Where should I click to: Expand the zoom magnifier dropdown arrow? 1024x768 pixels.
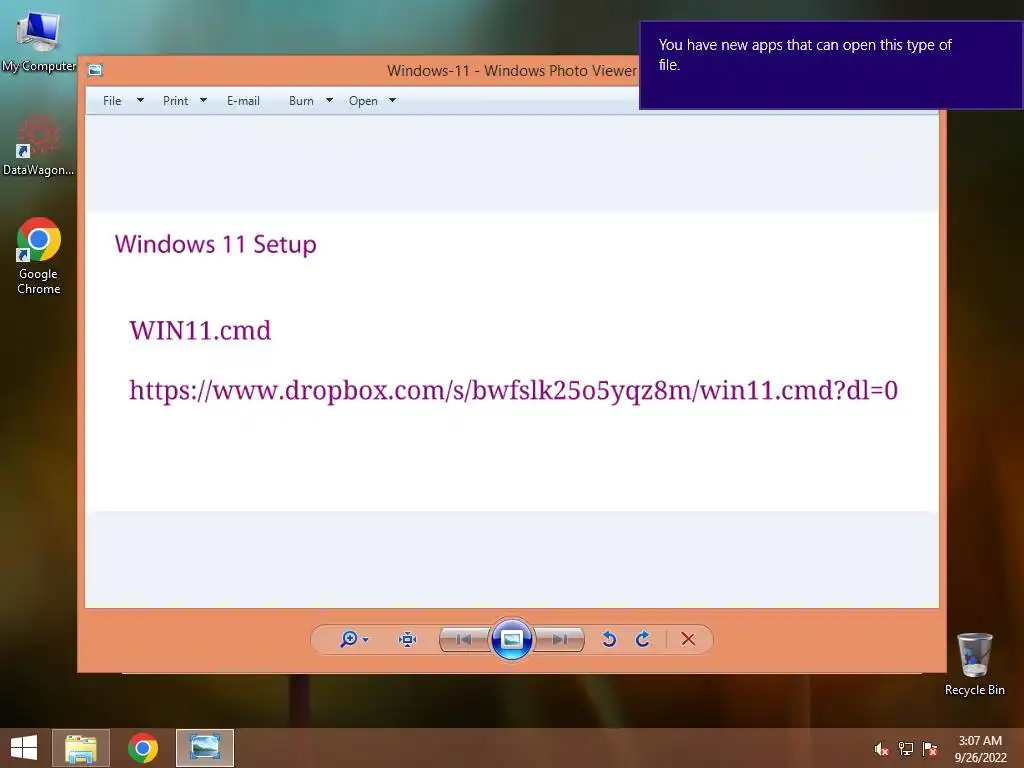click(366, 639)
